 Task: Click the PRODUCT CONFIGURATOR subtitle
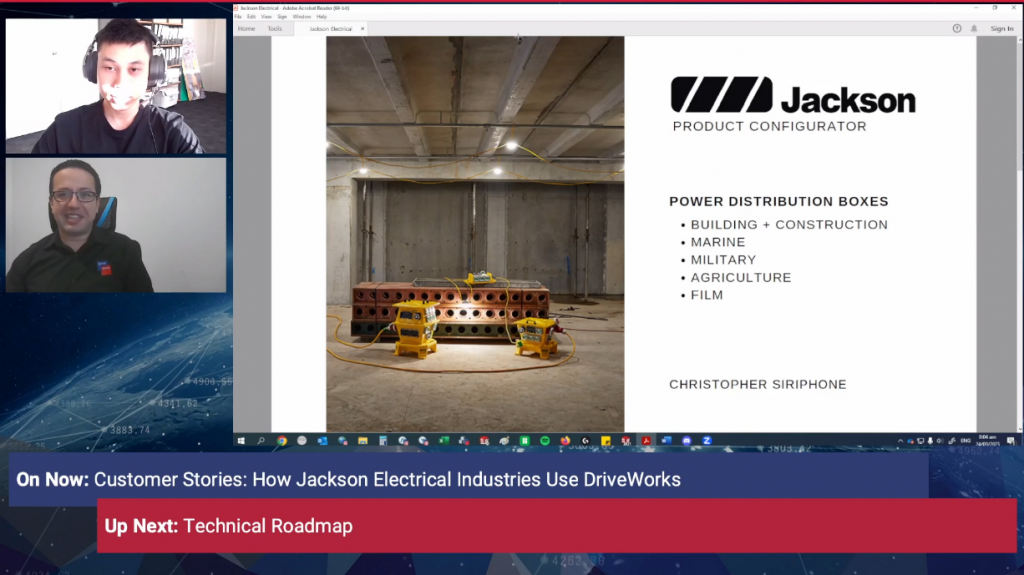click(769, 127)
